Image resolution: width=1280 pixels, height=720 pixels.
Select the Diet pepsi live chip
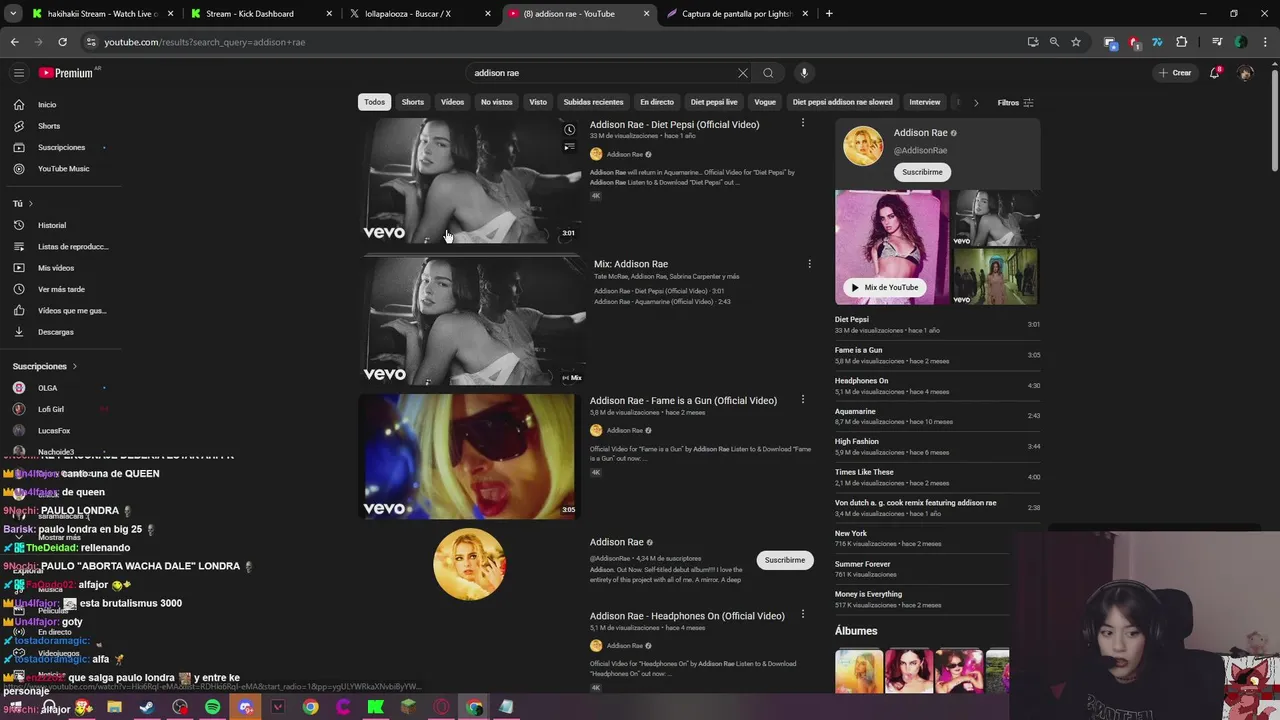tap(714, 102)
